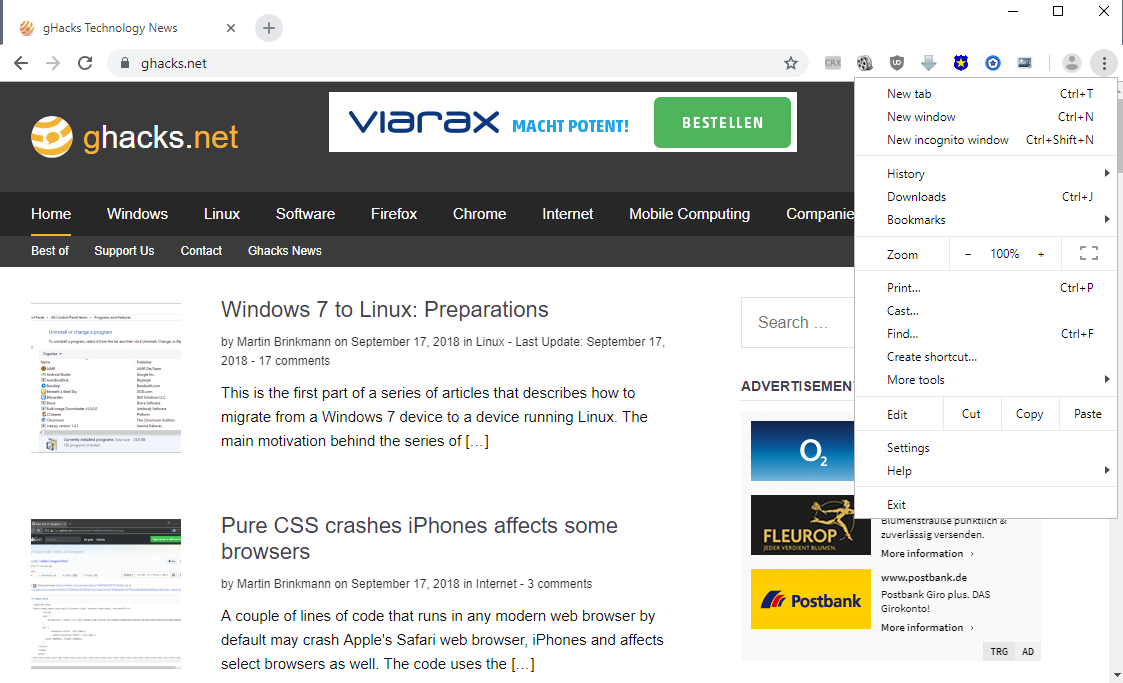This screenshot has height=683, width=1123.
Task: Open Settings from the Chrome menu
Action: click(986, 448)
